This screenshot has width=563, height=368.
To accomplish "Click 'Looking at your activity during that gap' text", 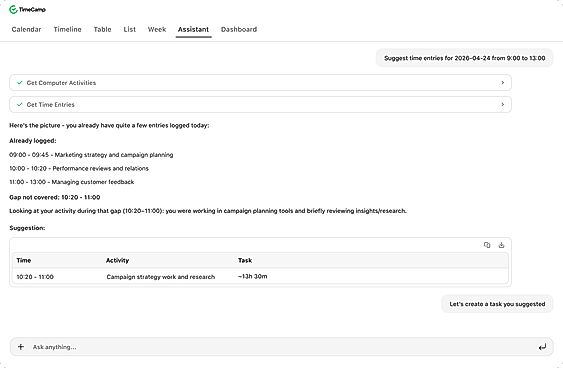I will point(208,211).
